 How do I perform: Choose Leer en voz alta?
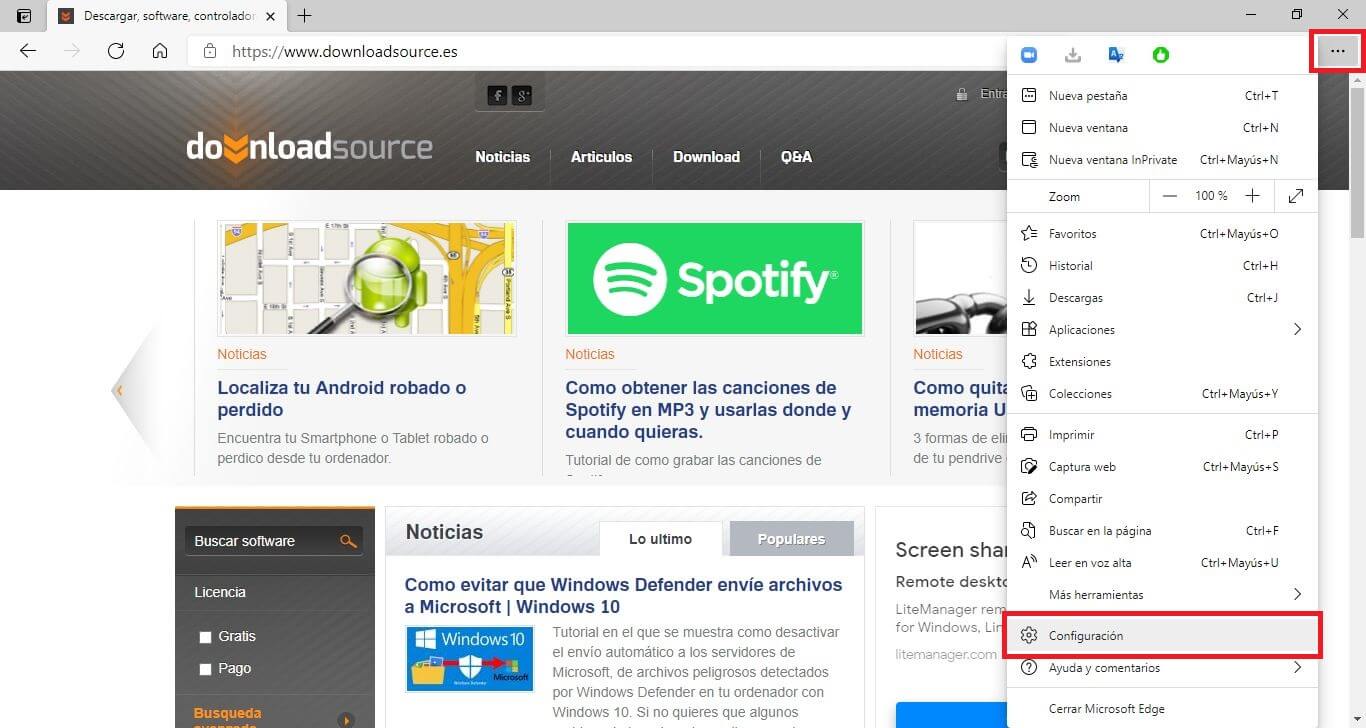pos(1162,563)
